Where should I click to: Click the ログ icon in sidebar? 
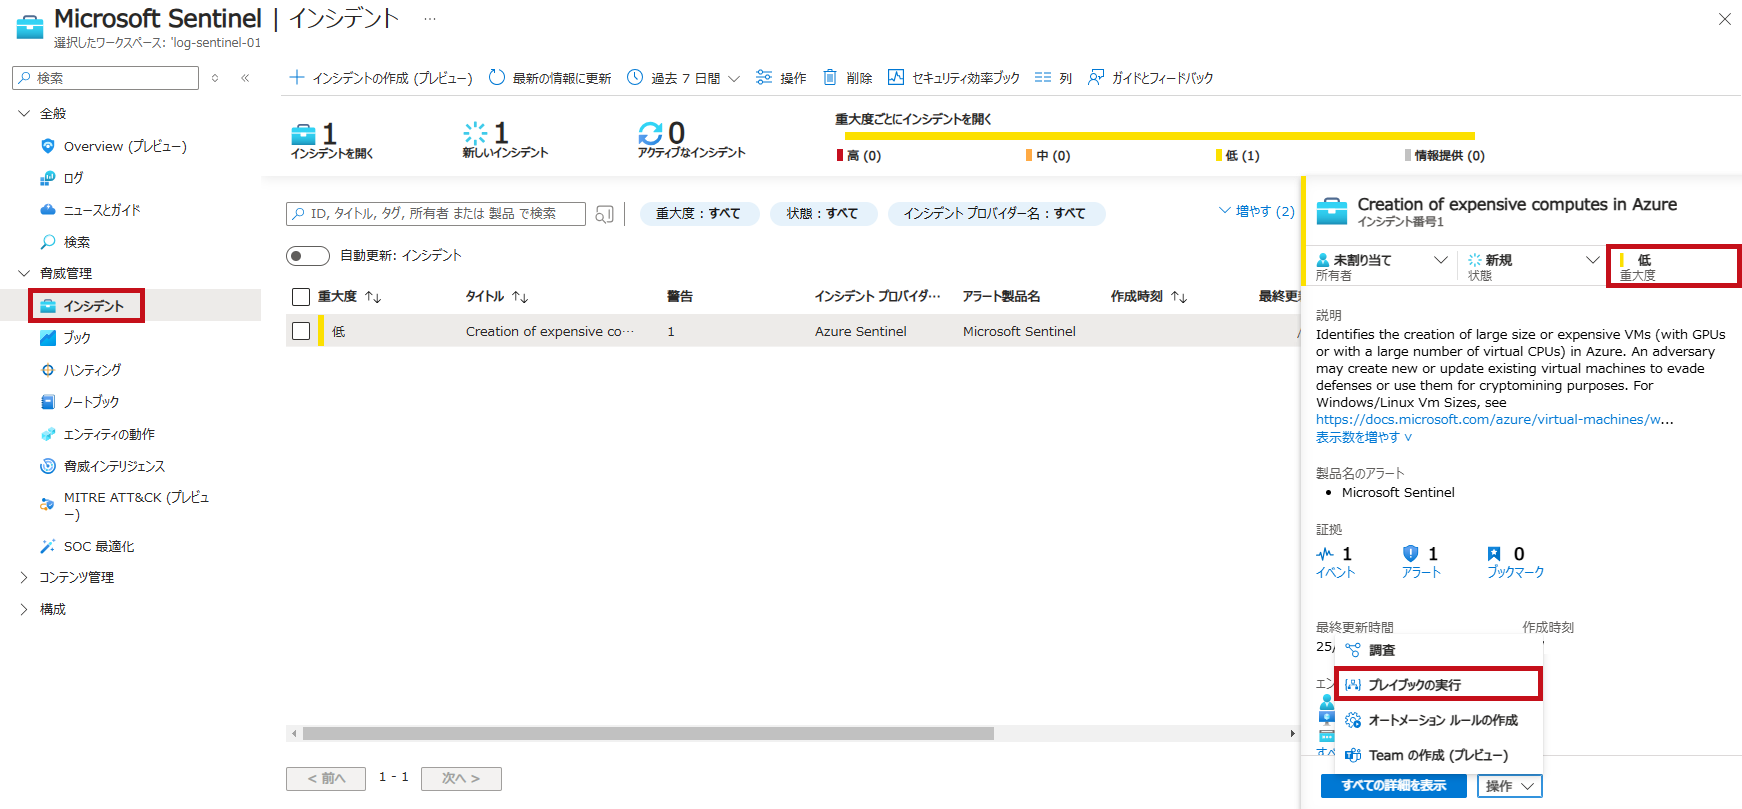[x=47, y=178]
